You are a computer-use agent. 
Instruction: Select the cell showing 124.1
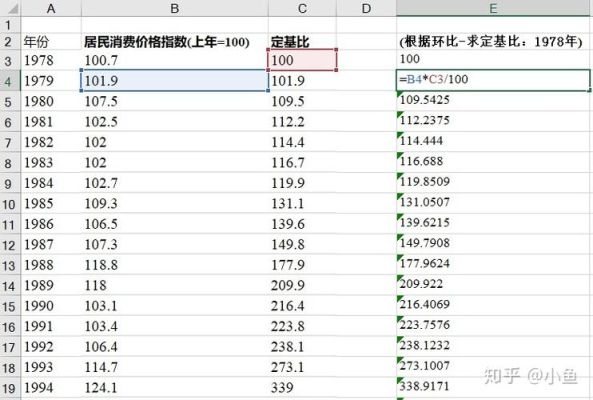click(175, 388)
